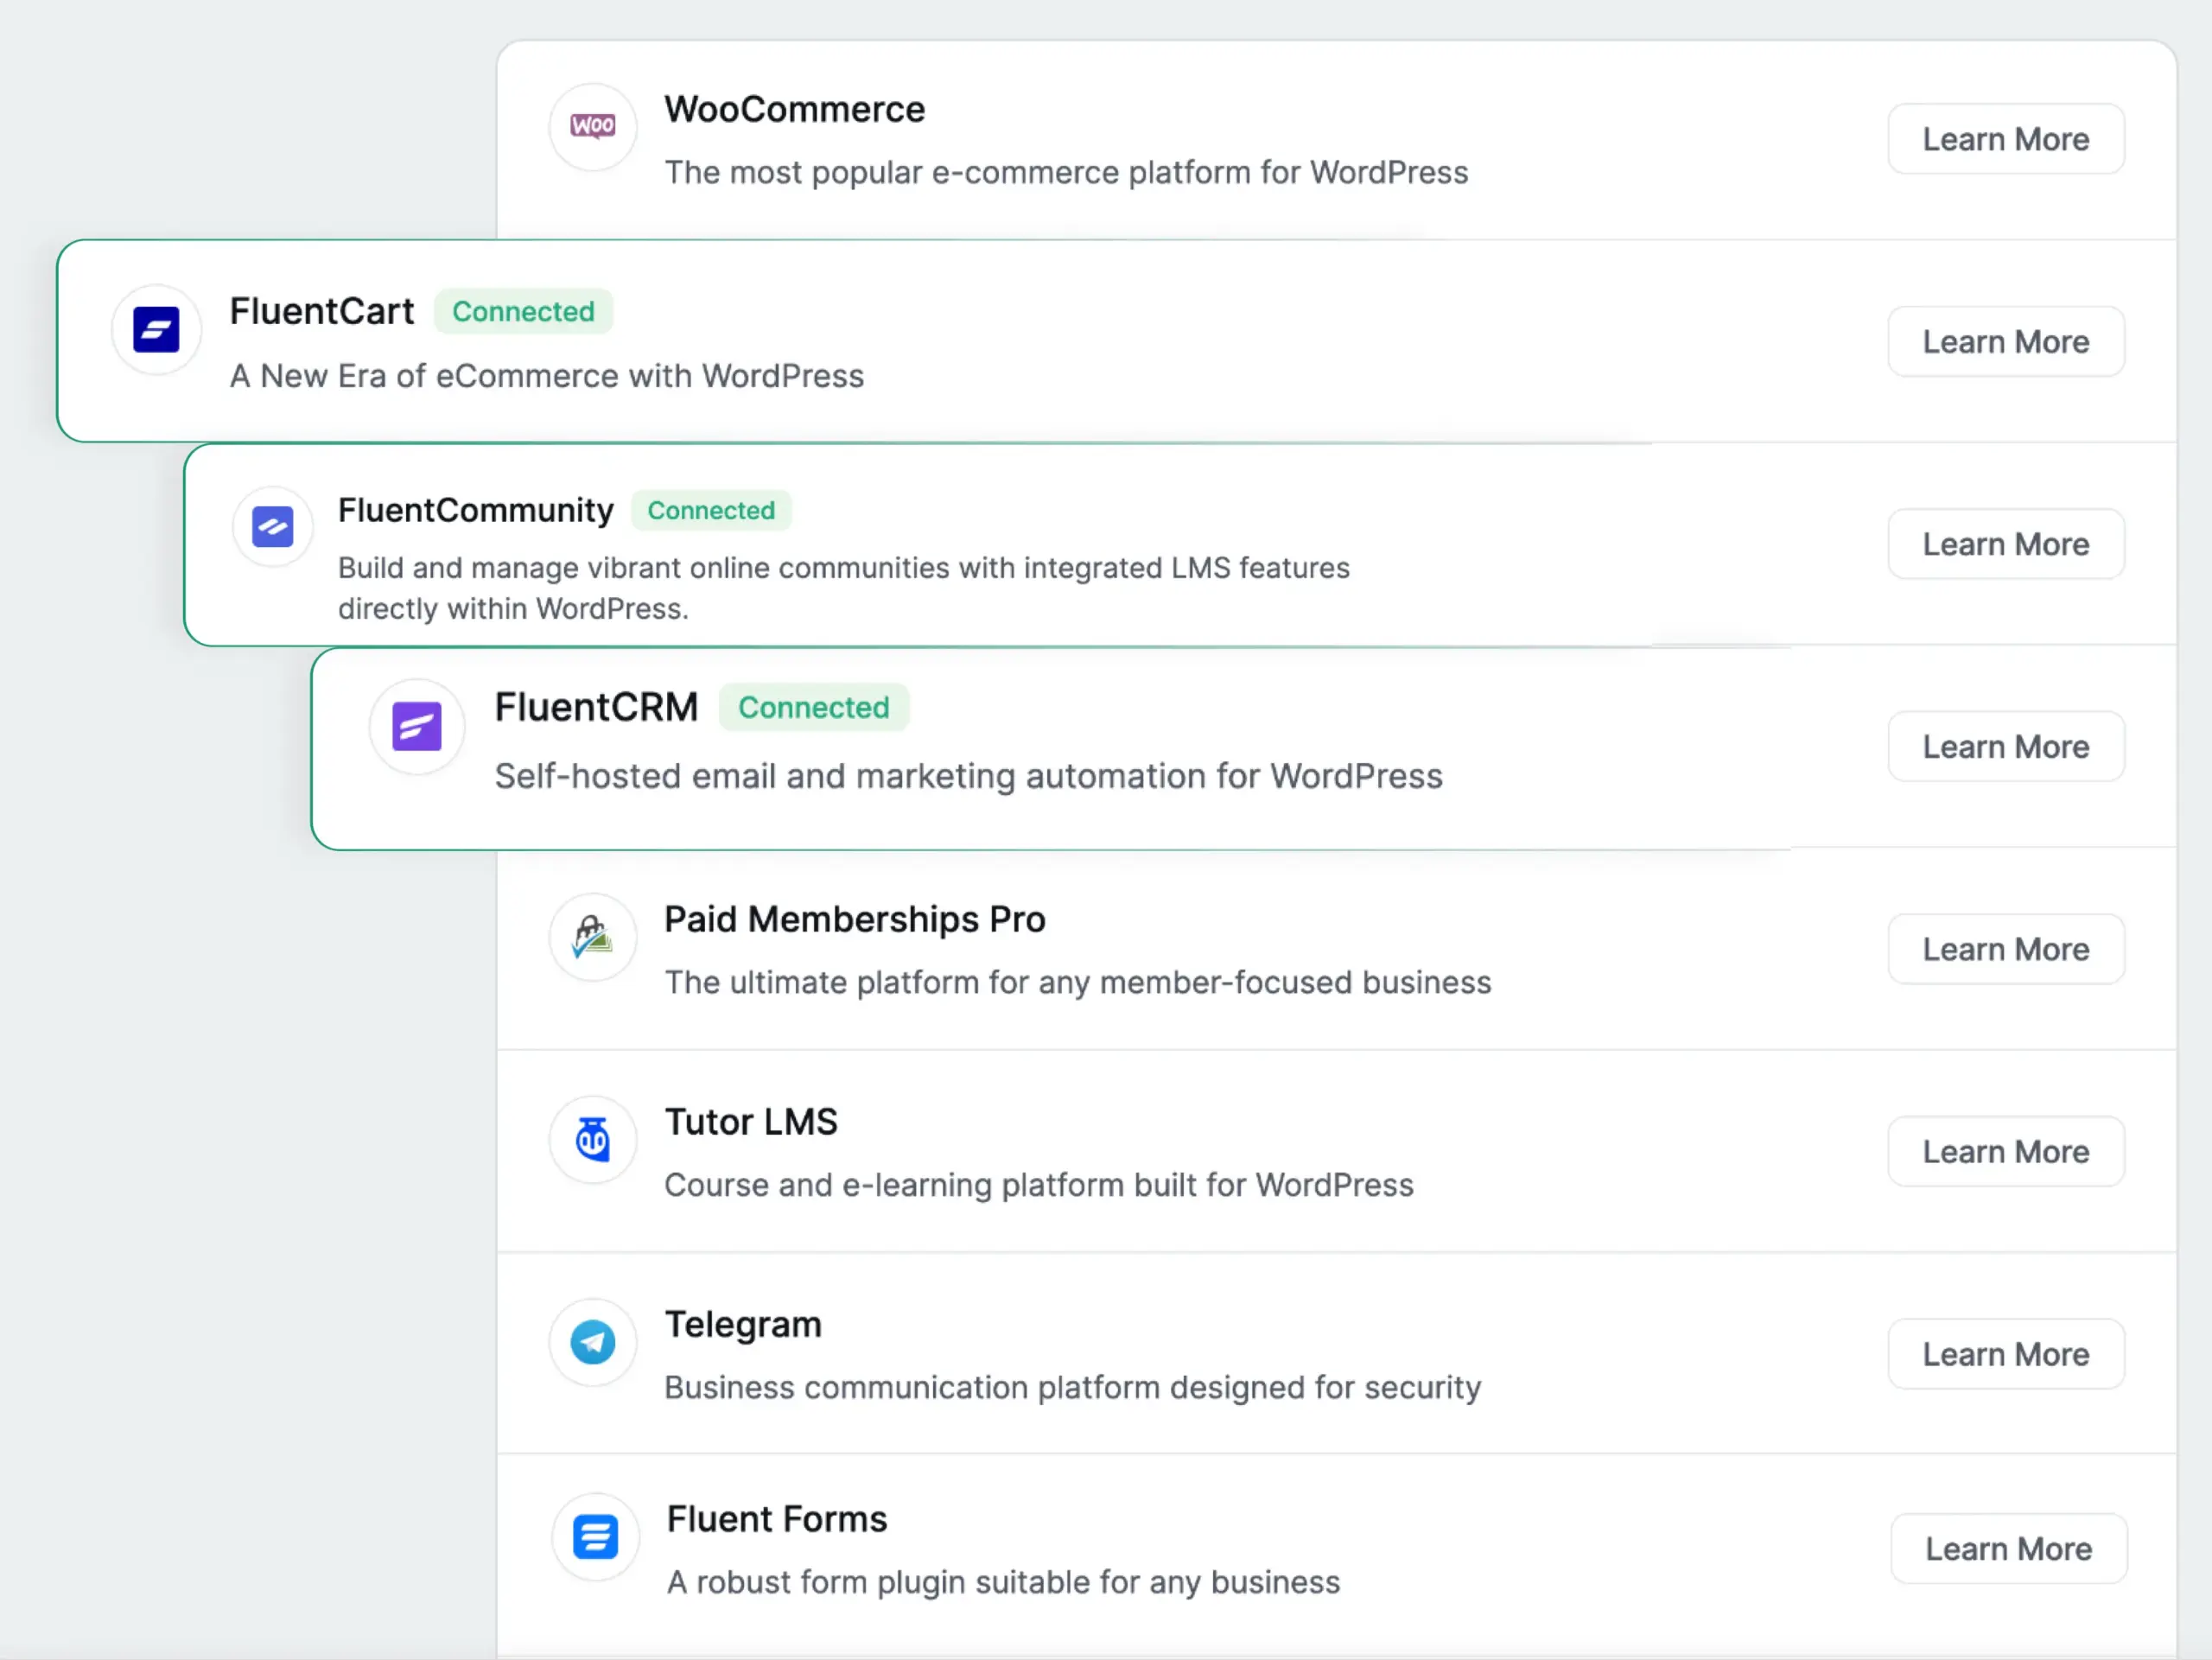2212x1660 pixels.
Task: Open Learn More for FluentCRM
Action: 2006,747
